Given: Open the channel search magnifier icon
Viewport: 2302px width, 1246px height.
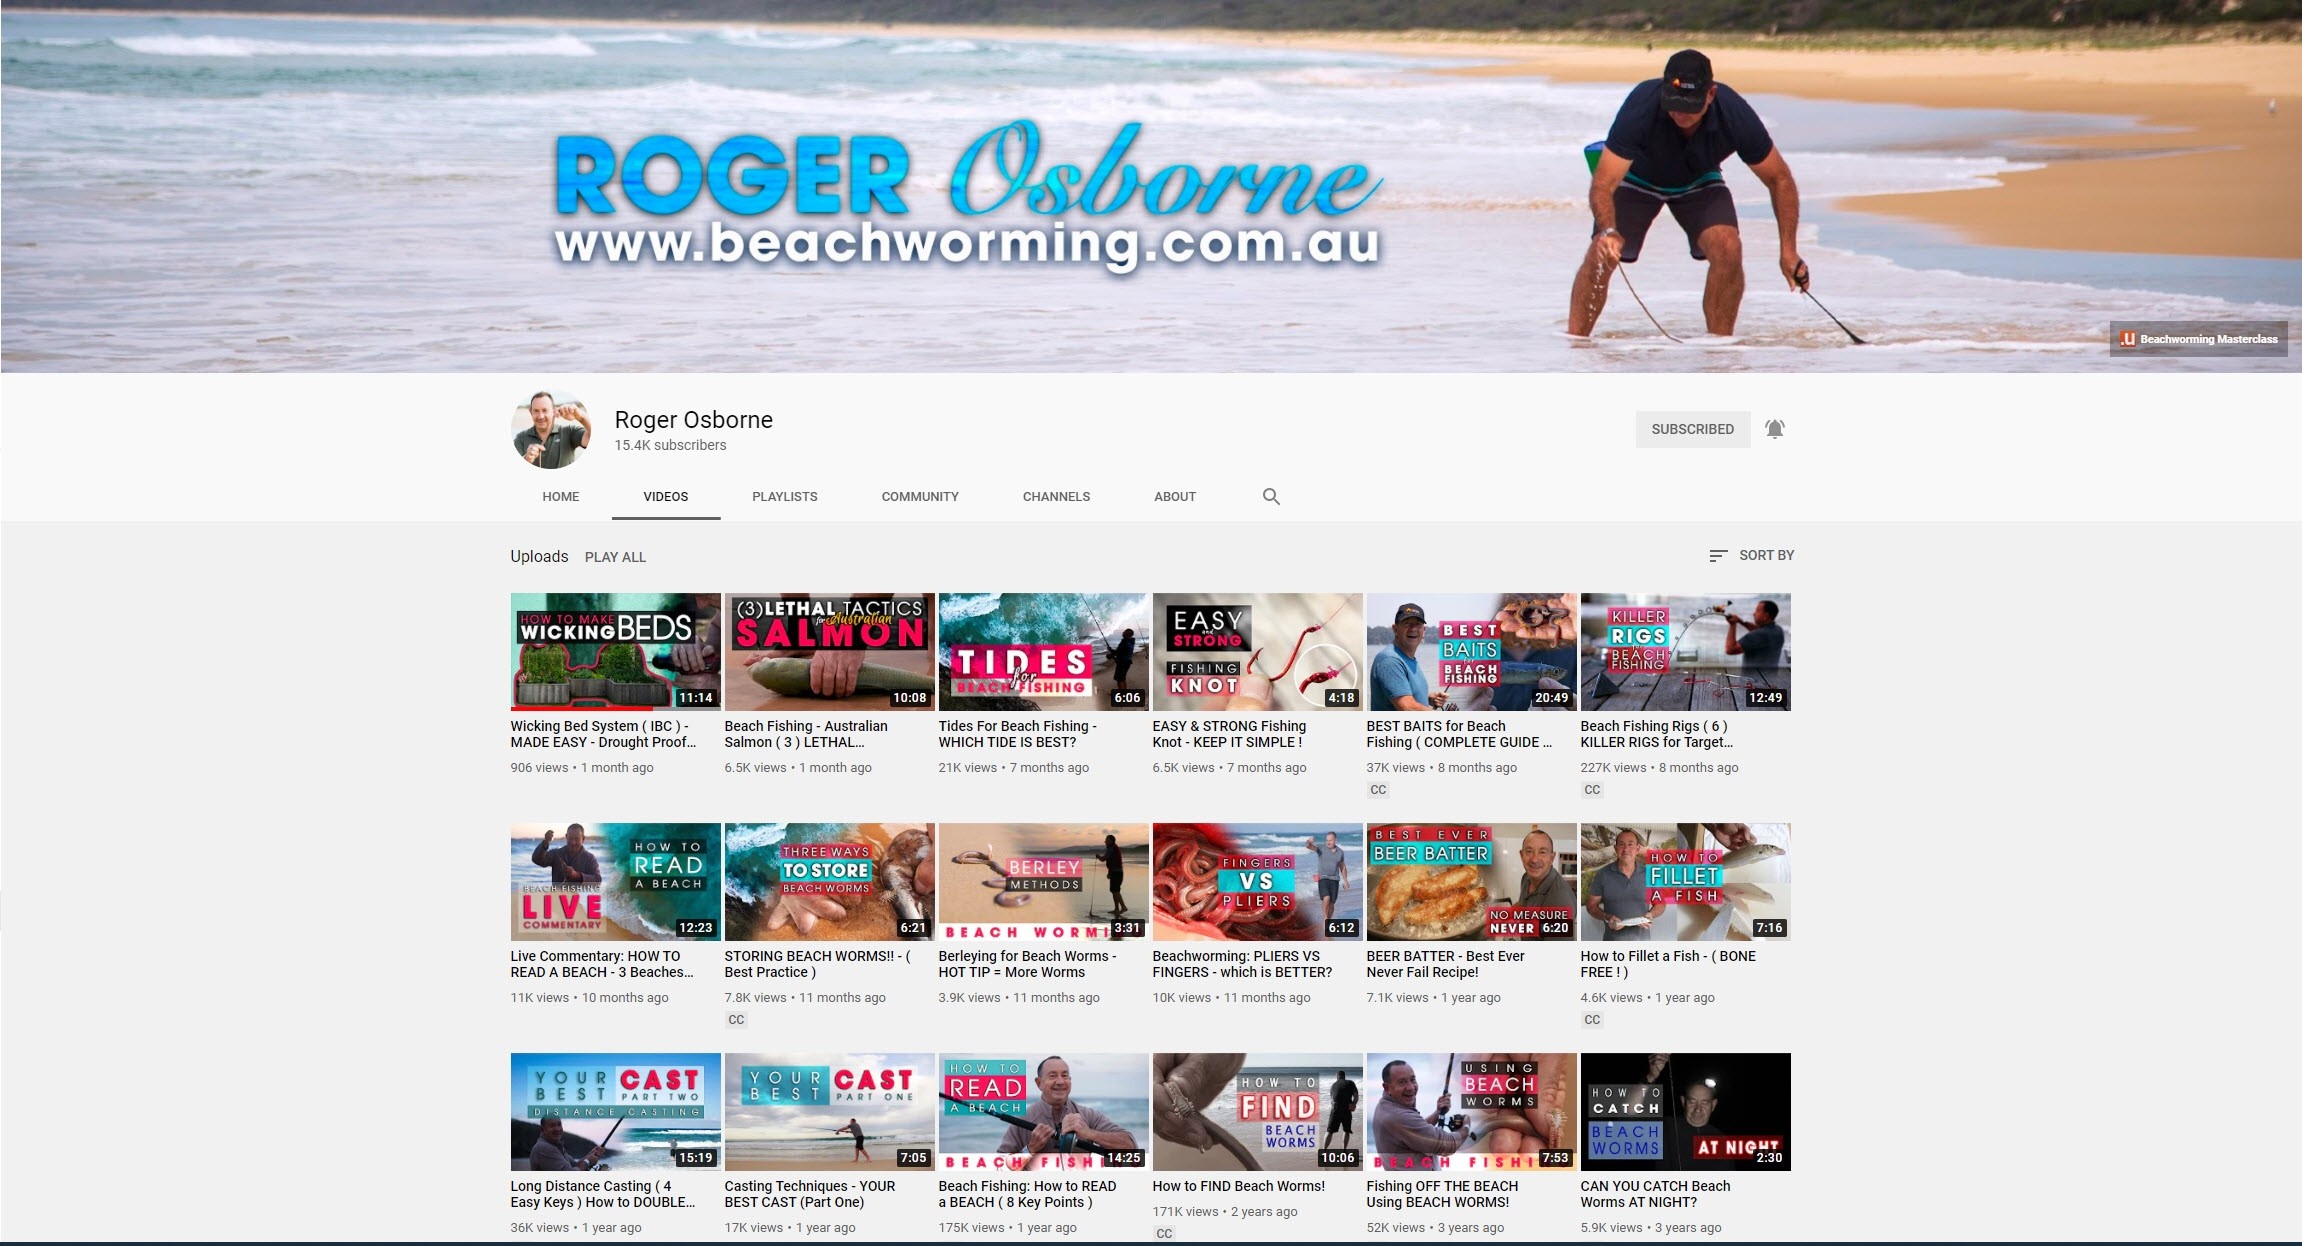Looking at the screenshot, I should (1271, 496).
